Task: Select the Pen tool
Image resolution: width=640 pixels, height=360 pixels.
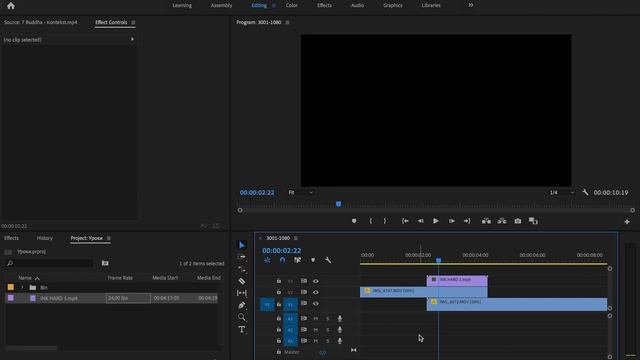Action: click(x=242, y=305)
